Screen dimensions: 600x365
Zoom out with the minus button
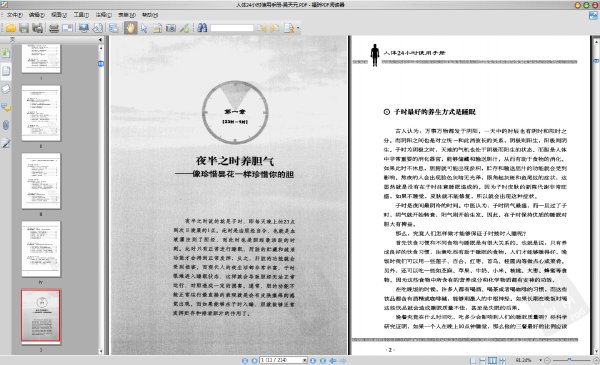(x=547, y=360)
